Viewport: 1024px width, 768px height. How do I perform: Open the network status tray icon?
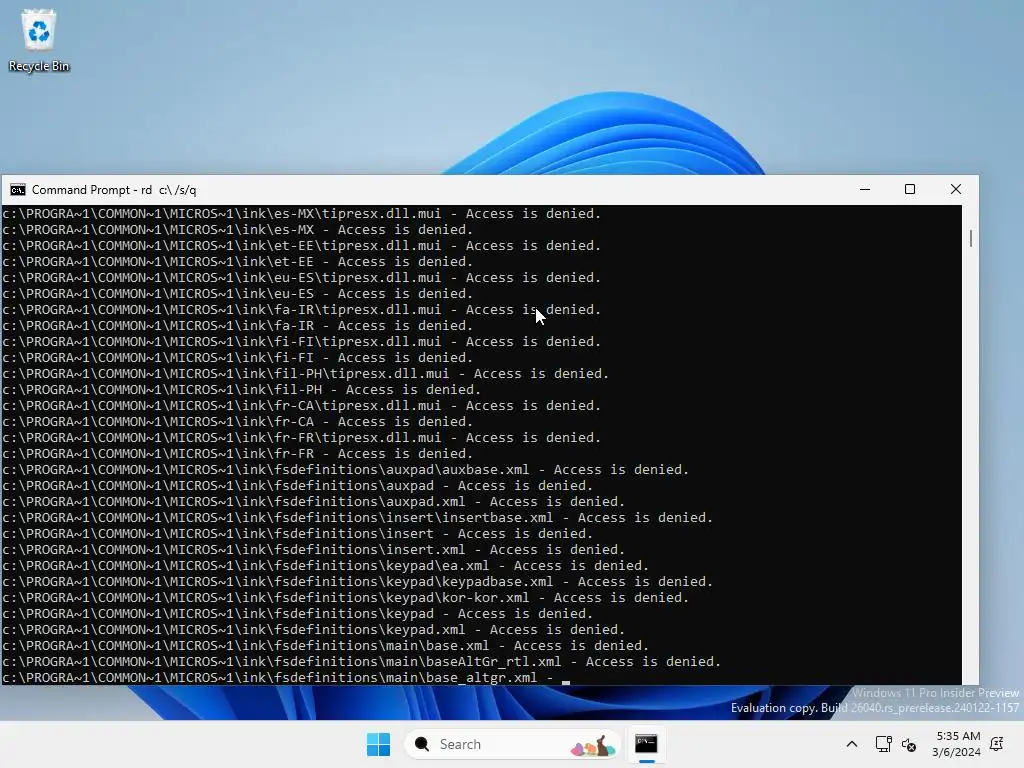883,744
